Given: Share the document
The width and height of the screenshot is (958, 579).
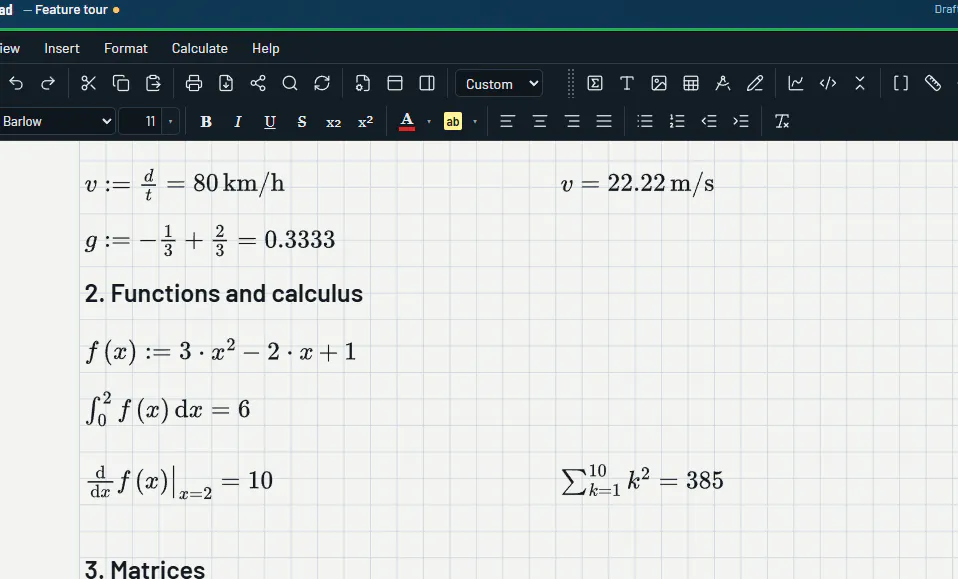Looking at the screenshot, I should (258, 84).
